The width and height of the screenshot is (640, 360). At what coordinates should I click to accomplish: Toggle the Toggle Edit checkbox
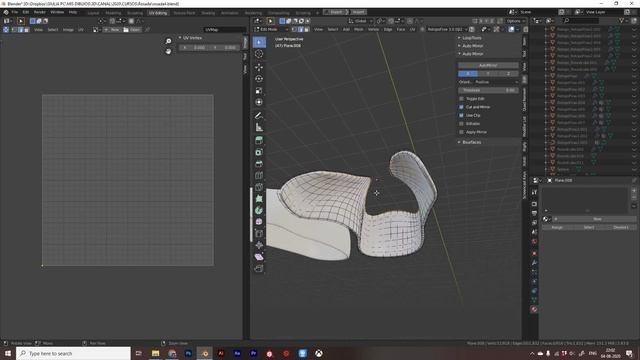462,99
